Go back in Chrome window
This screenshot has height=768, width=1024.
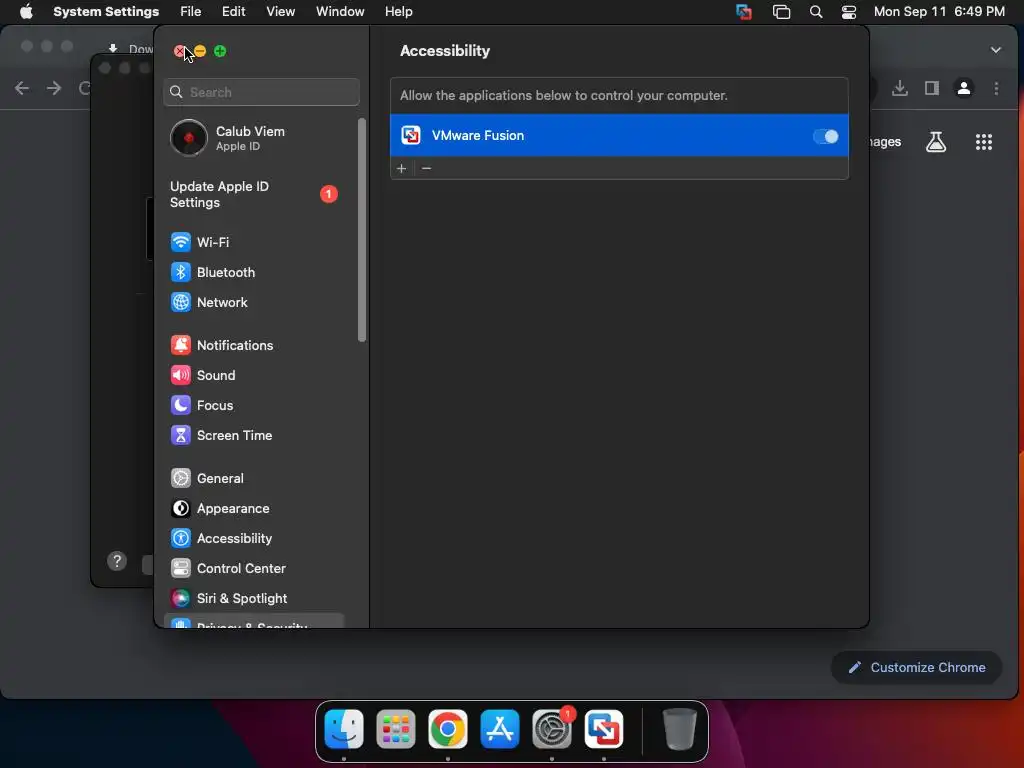pos(22,88)
